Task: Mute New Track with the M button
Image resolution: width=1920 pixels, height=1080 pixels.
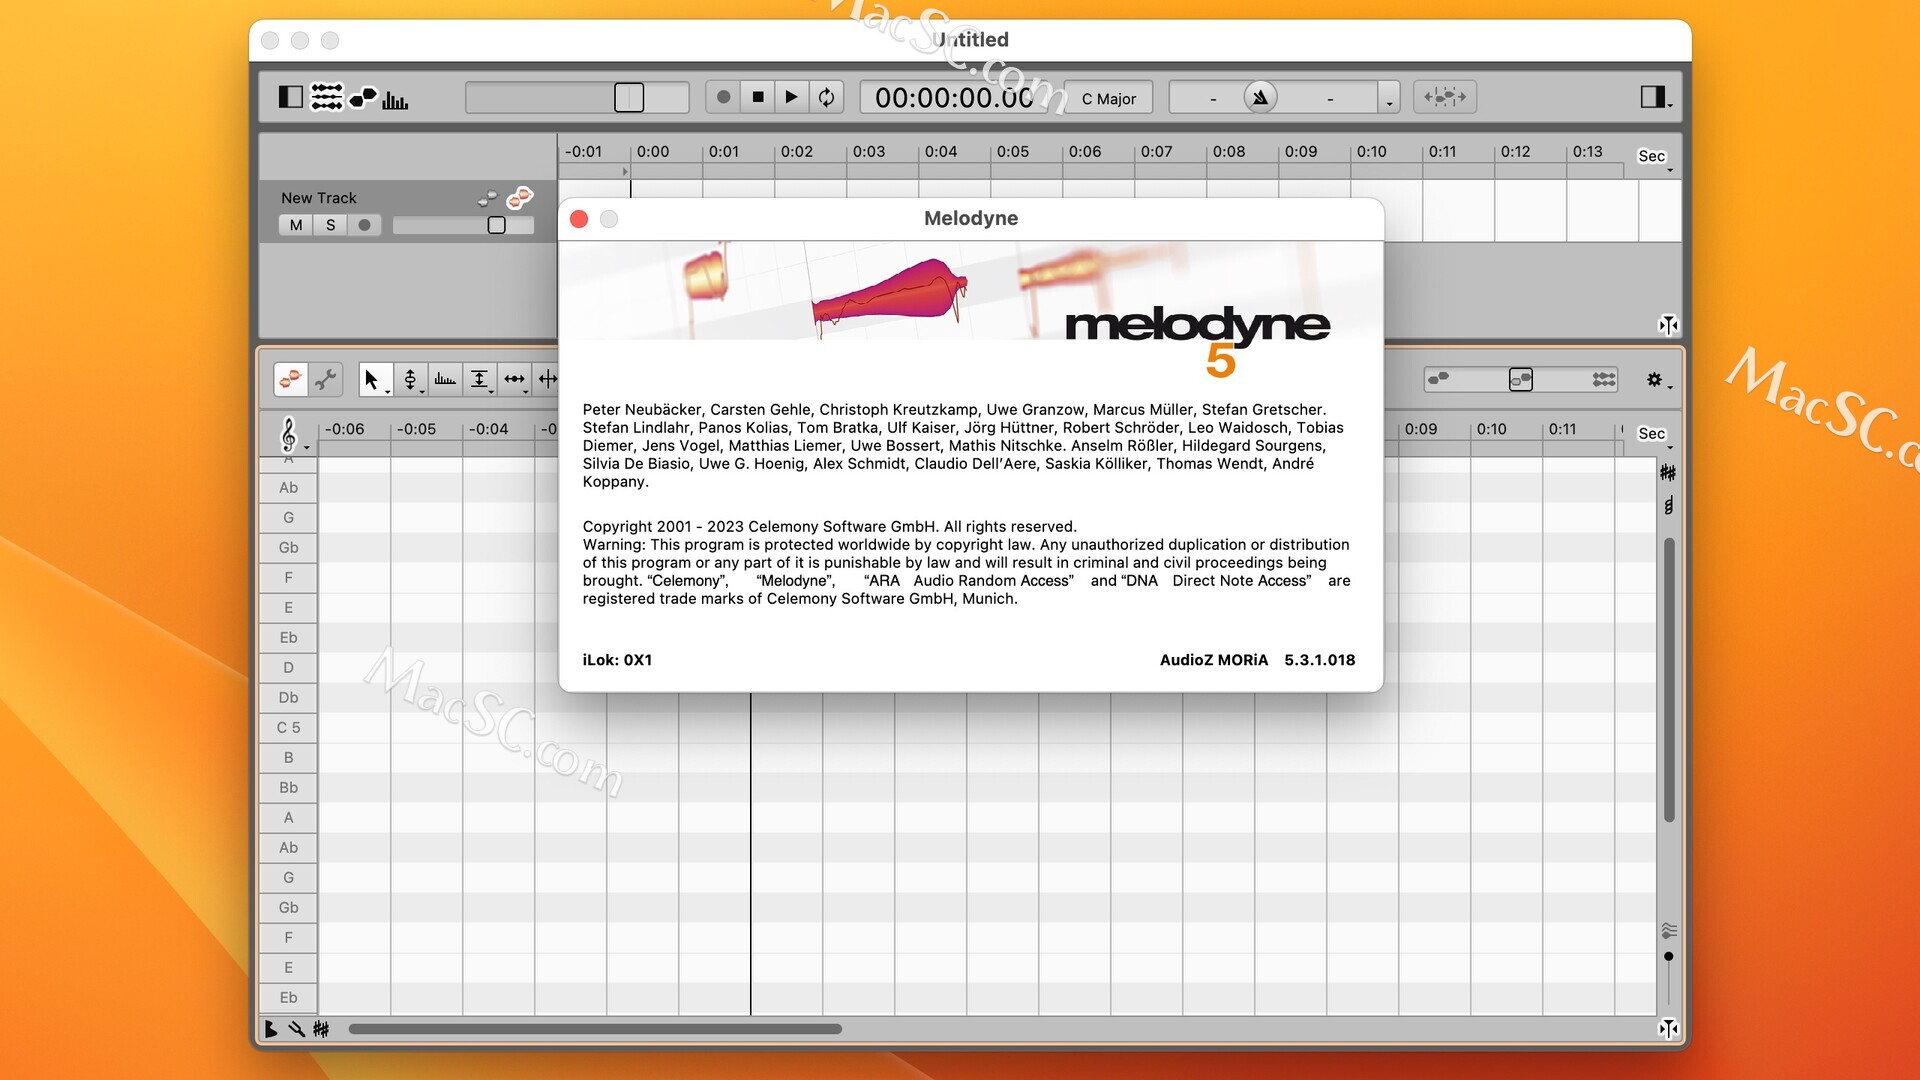Action: point(296,225)
